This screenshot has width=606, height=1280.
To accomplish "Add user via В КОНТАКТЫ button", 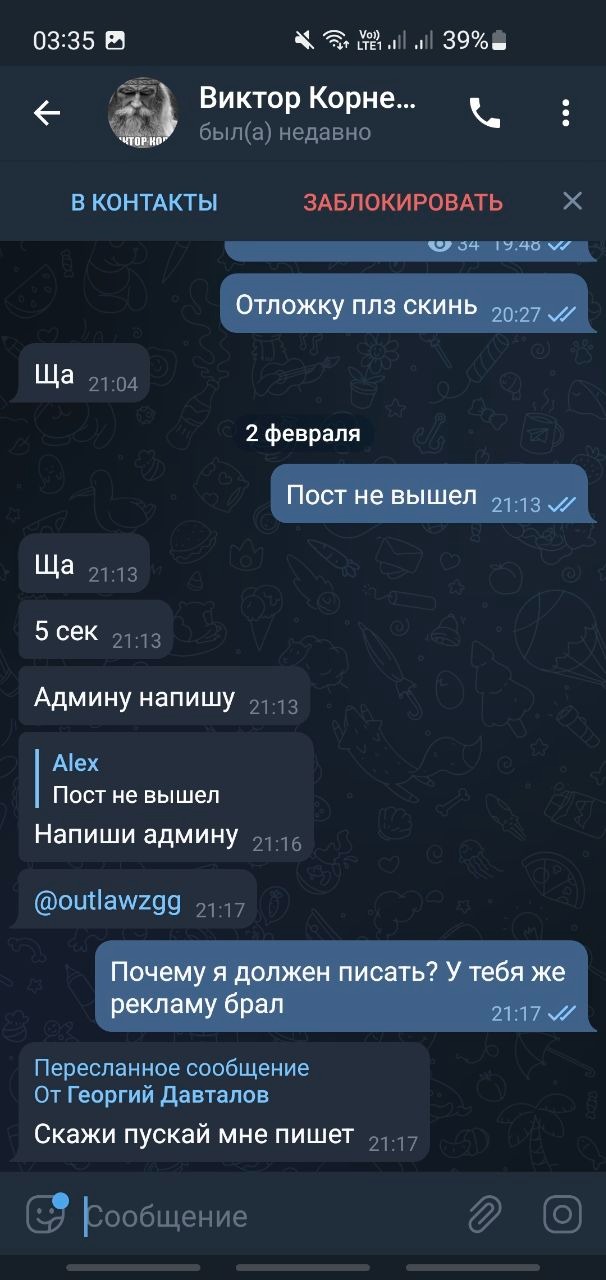I will coord(144,202).
